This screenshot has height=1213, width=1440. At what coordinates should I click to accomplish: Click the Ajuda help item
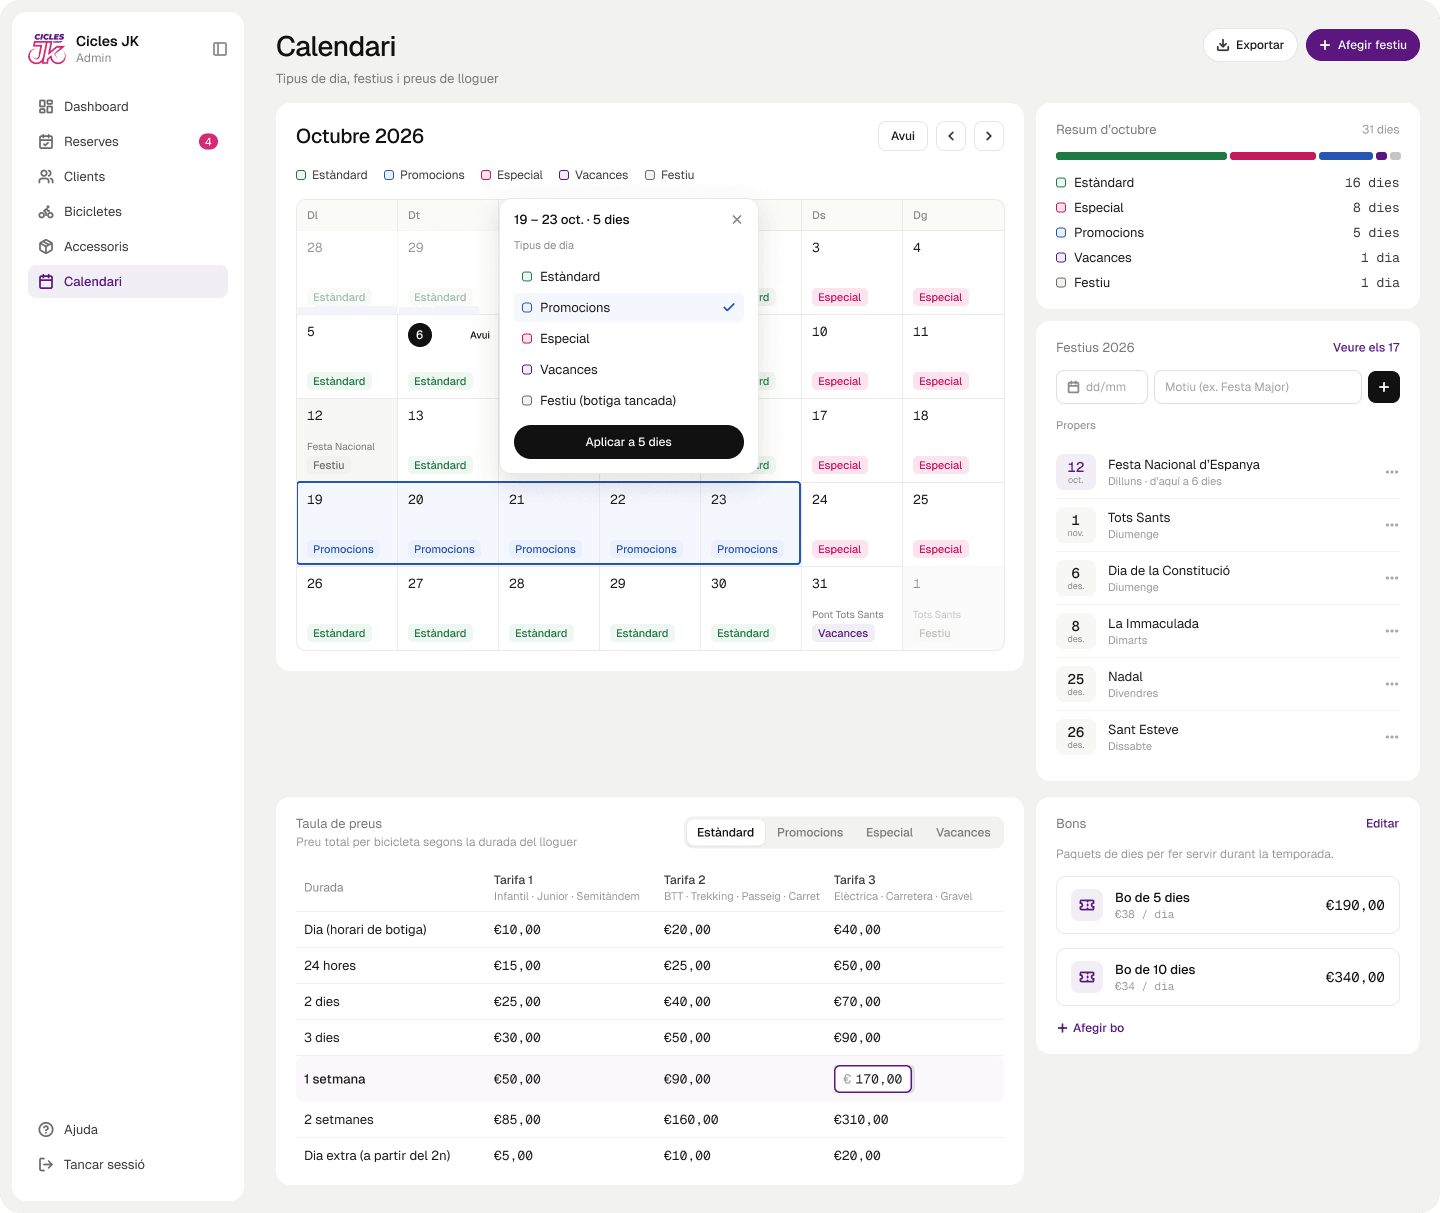coord(128,1129)
